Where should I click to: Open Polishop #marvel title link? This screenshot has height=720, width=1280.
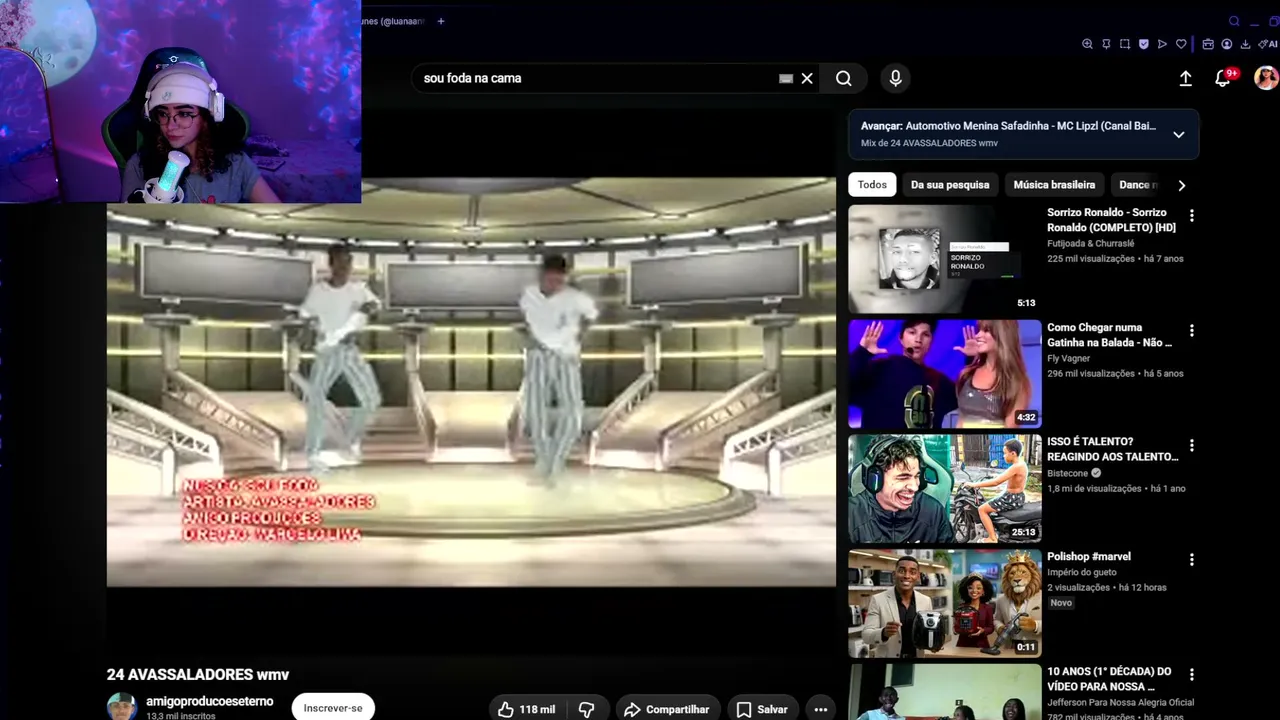pos(1088,557)
